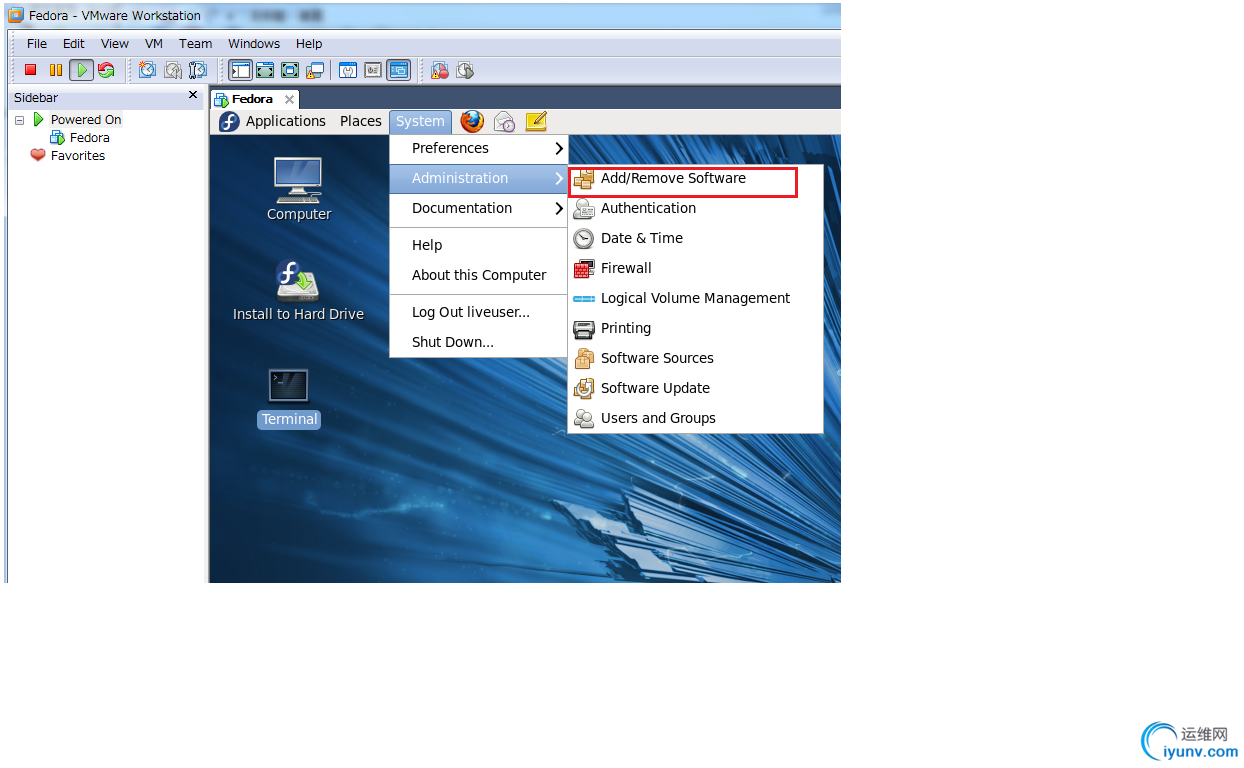Open Users and Groups
Image resolution: width=1244 pixels, height=768 pixels.
click(695, 418)
